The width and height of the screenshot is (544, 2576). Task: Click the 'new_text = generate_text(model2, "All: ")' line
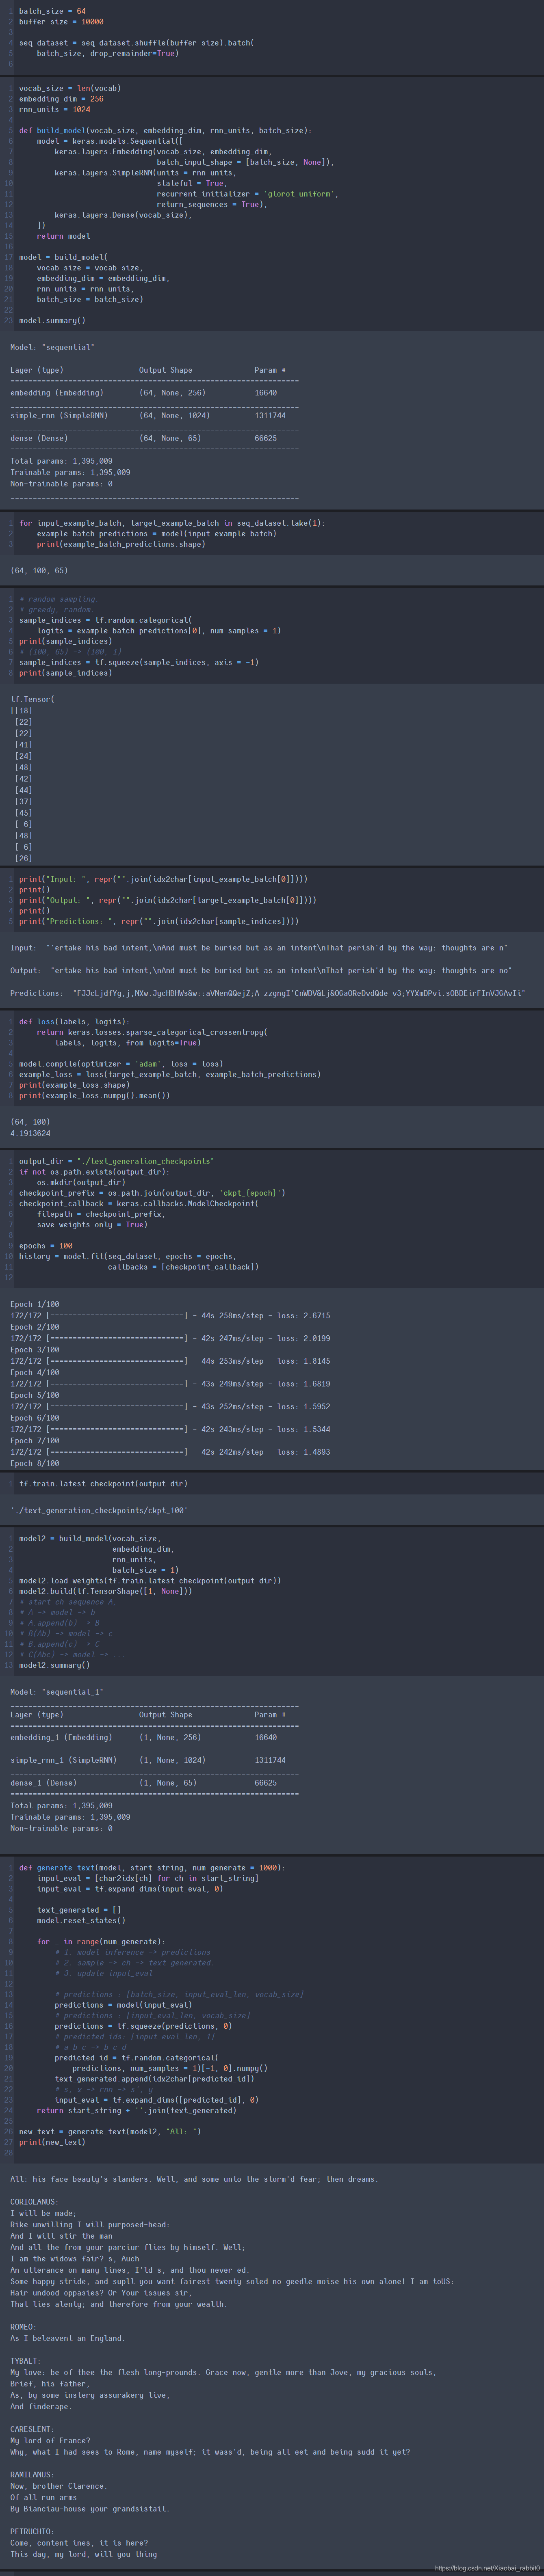click(110, 2131)
